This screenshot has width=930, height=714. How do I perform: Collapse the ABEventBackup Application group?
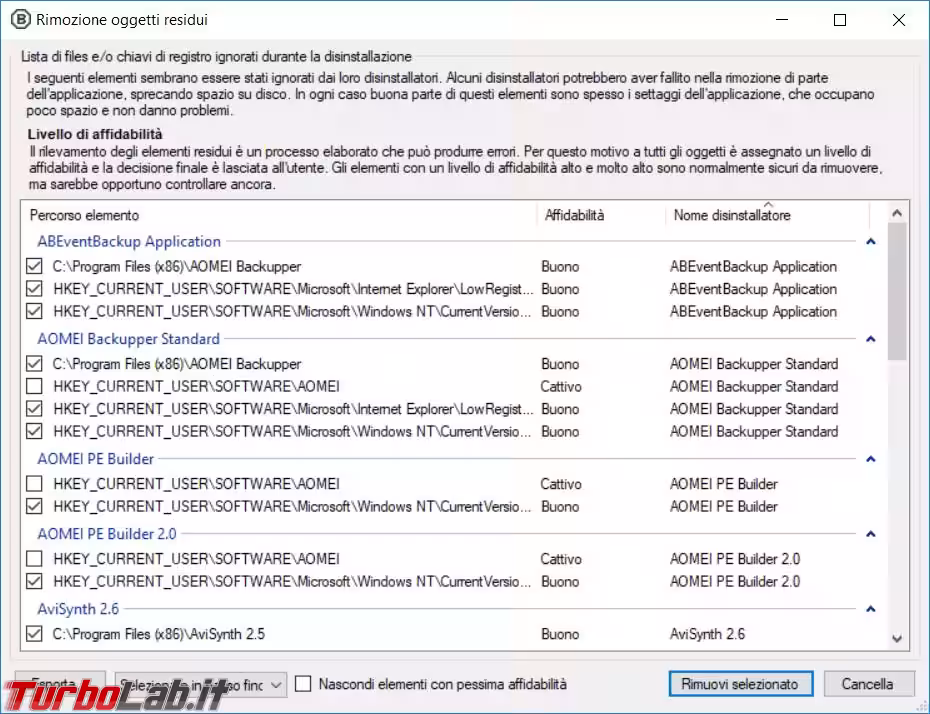pos(870,242)
